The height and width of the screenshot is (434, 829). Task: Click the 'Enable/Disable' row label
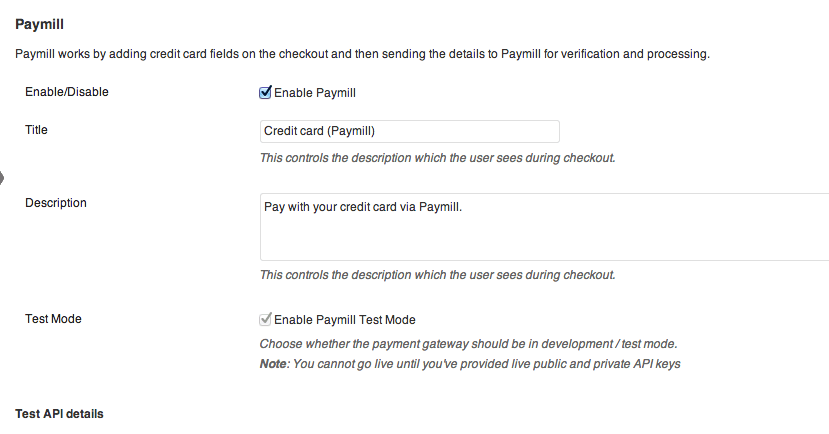[67, 92]
